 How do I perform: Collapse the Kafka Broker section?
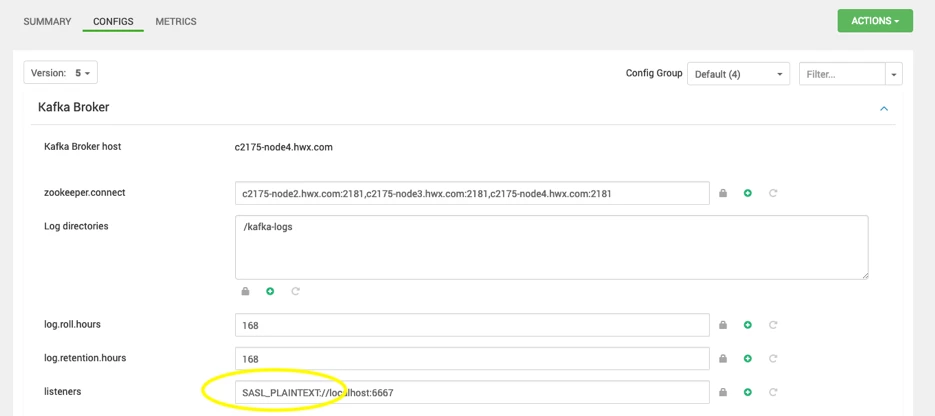[884, 108]
